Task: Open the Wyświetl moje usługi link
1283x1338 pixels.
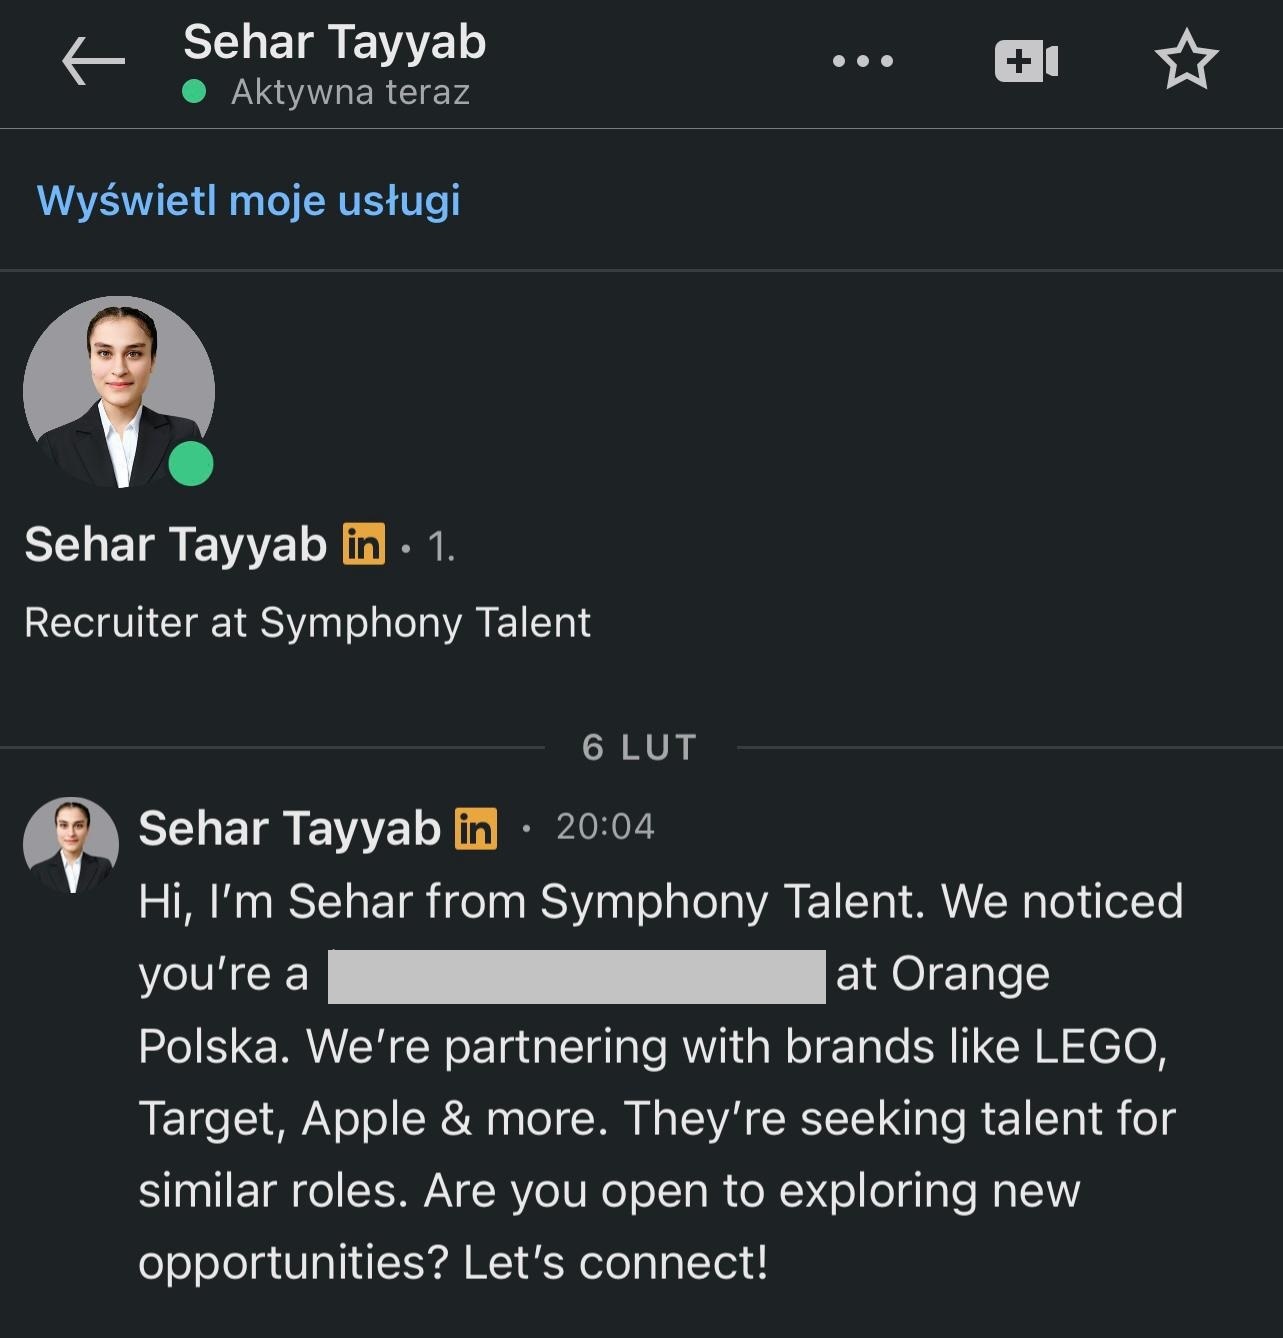Action: 248,200
